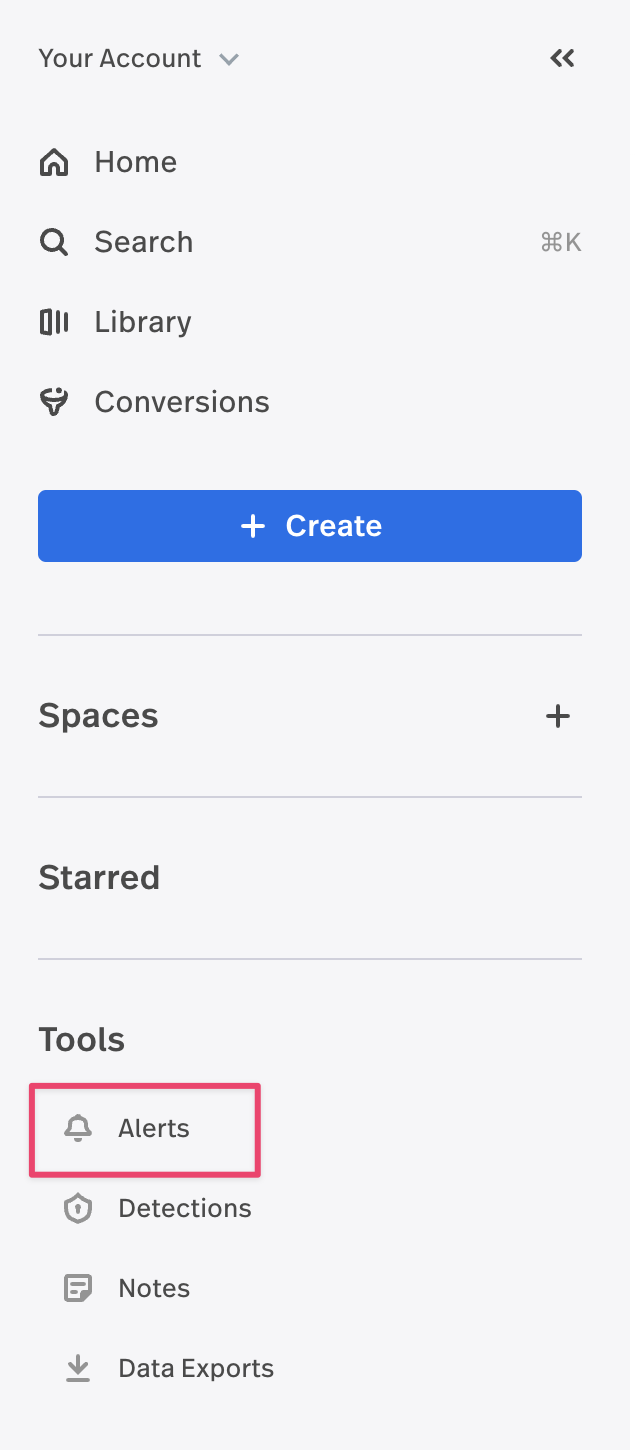Viewport: 636px width, 1450px height.
Task: Open Data Exports link
Action: click(196, 1368)
